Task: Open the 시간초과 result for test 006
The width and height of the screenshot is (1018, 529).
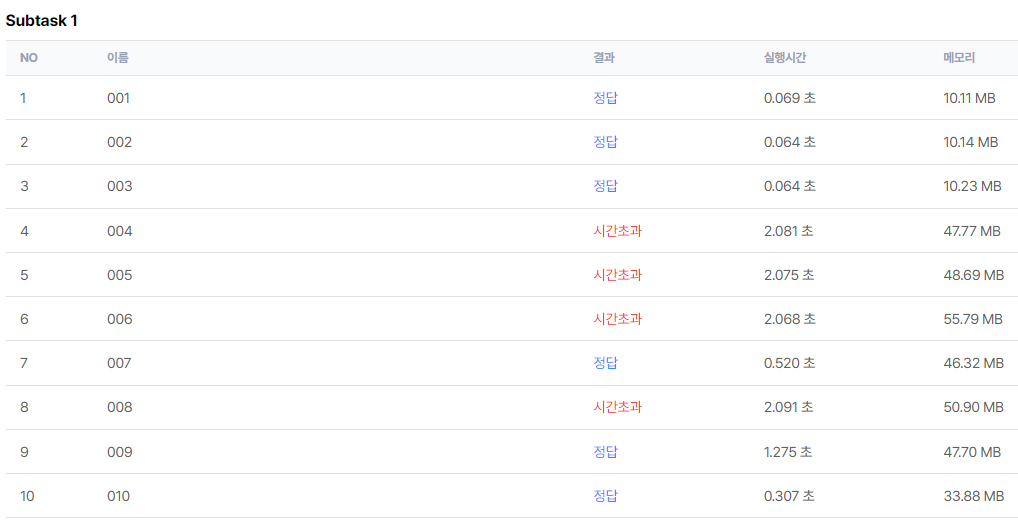Action: [617, 319]
